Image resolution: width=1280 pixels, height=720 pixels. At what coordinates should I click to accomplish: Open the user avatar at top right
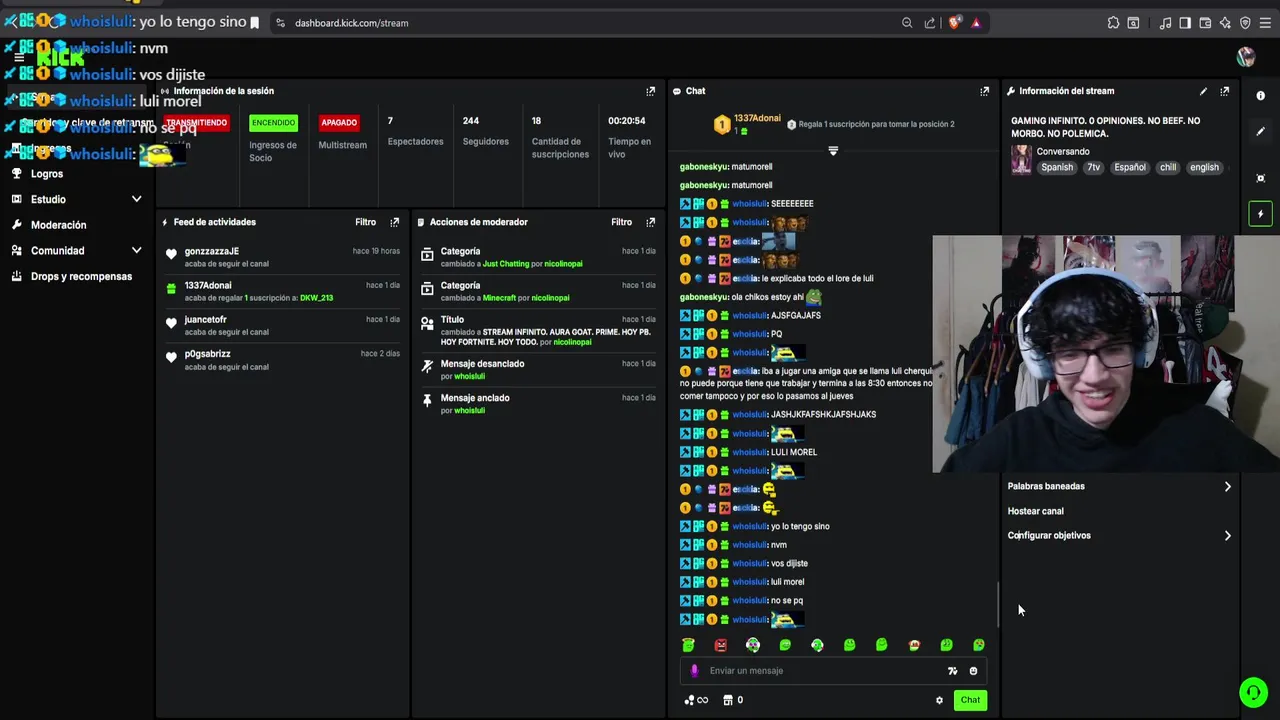coord(1246,57)
